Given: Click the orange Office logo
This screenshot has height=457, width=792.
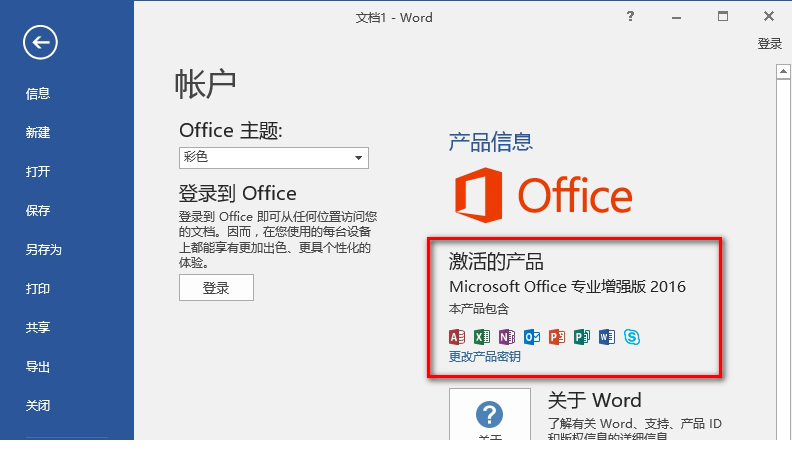Looking at the screenshot, I should click(x=543, y=195).
